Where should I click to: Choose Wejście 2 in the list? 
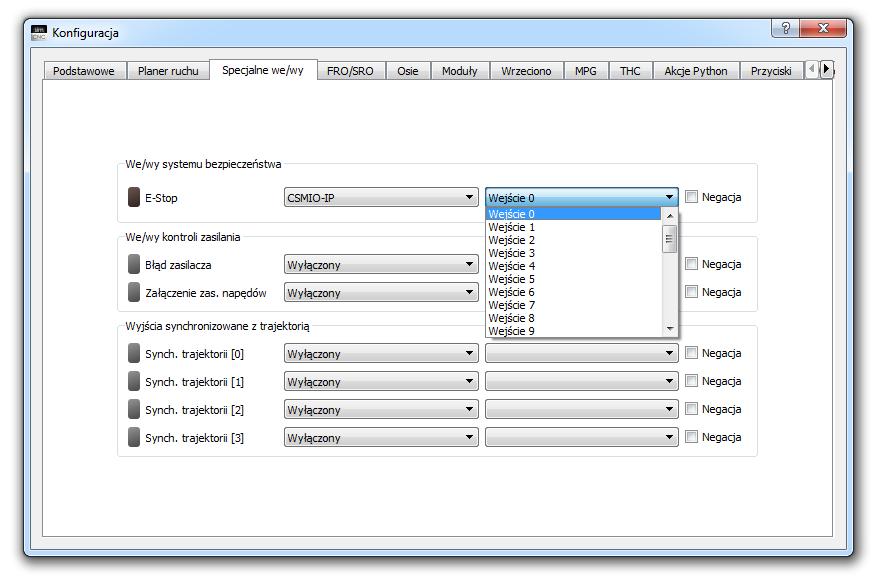coord(574,240)
